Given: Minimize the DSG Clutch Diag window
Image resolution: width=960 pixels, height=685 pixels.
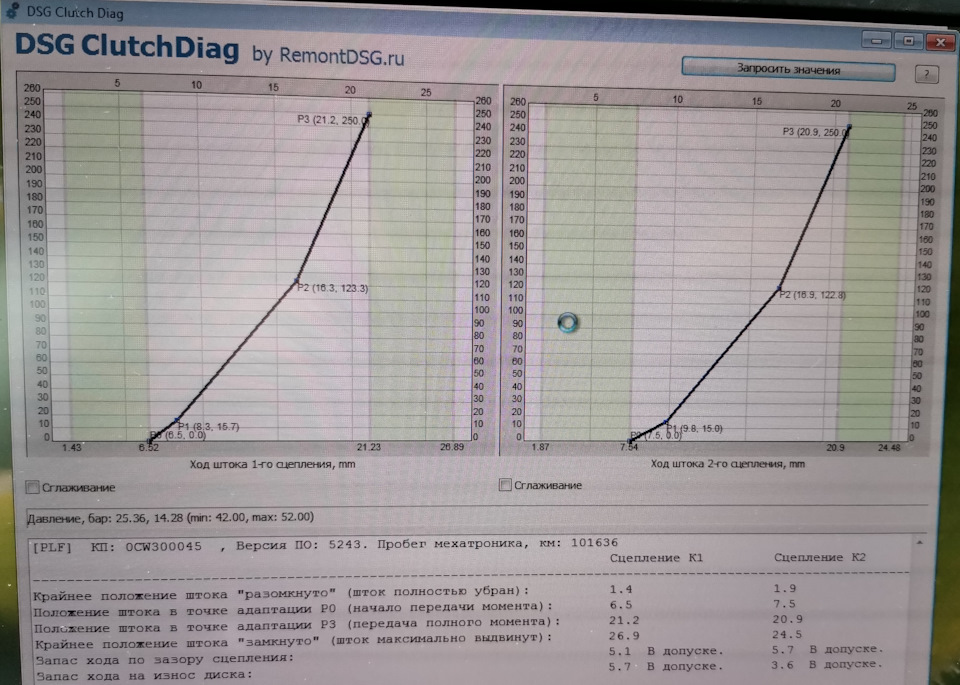Looking at the screenshot, I should [x=876, y=40].
